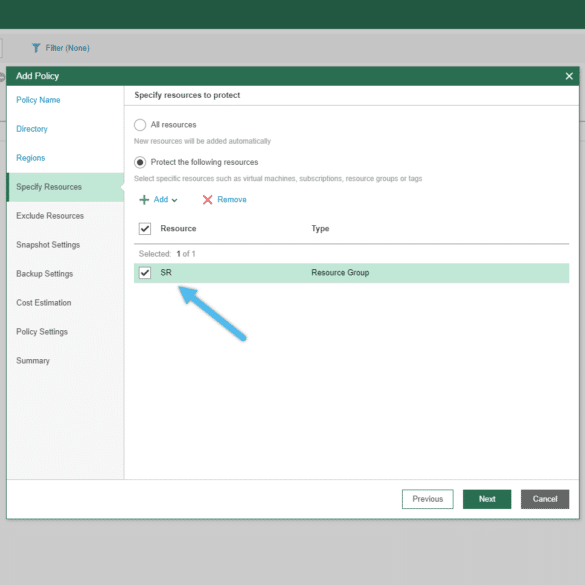Screen dimensions: 585x585
Task: Click the red X Remove icon
Action: click(207, 200)
